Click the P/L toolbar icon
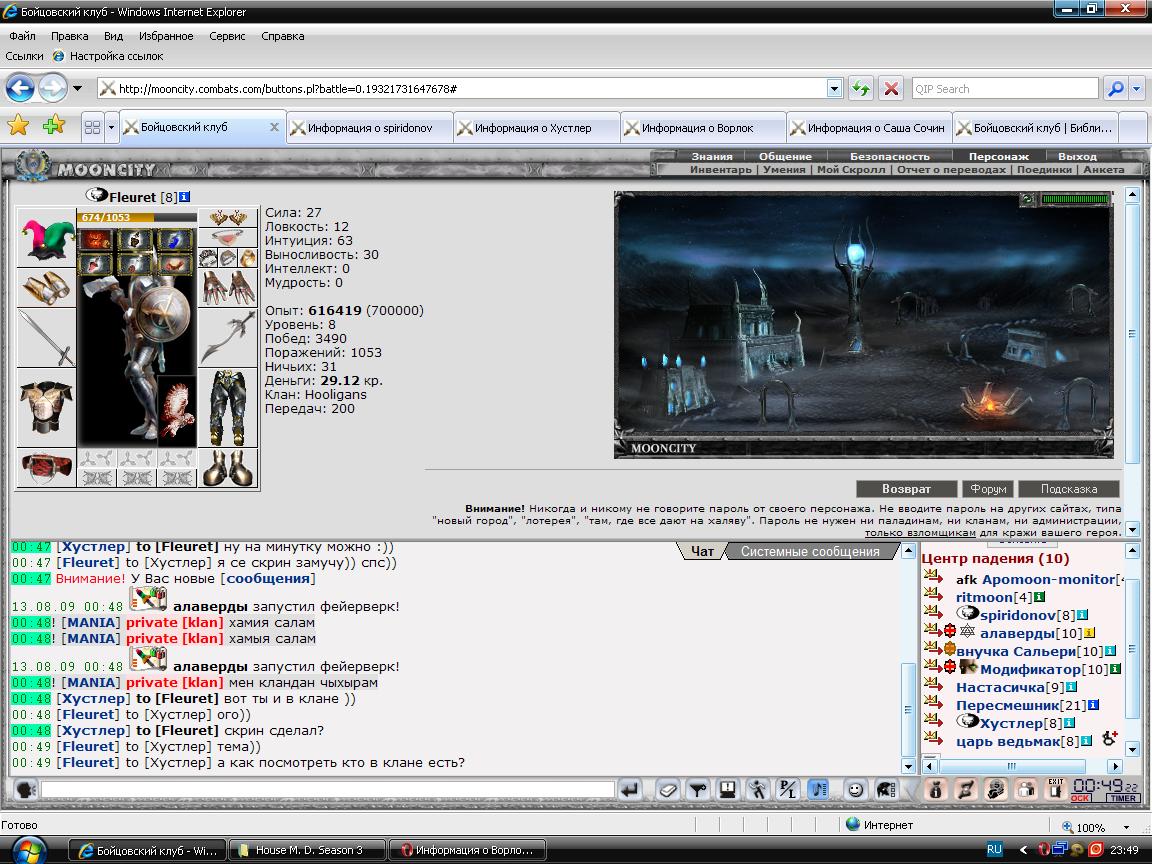This screenshot has height=864, width=1152. click(x=788, y=790)
